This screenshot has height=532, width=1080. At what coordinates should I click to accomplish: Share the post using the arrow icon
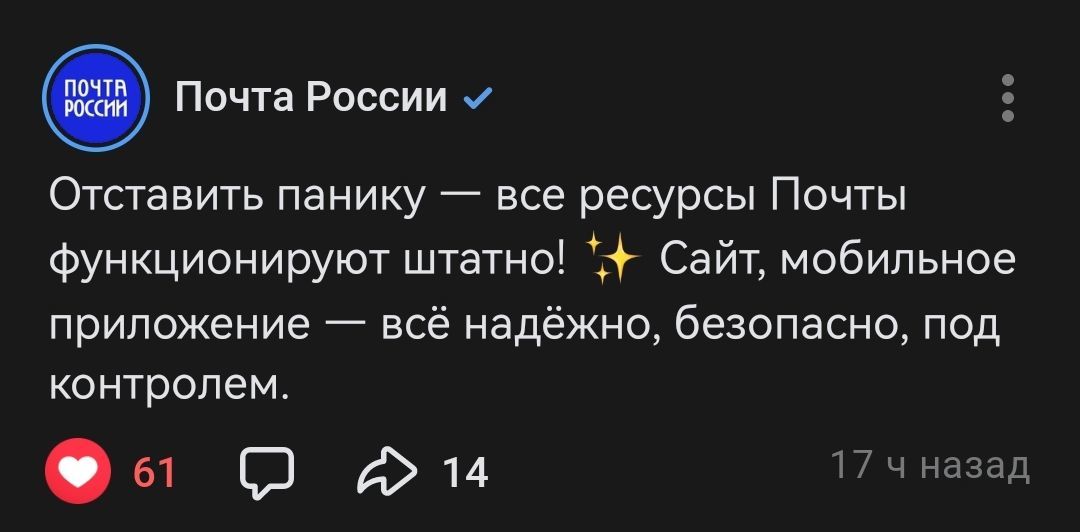(x=385, y=470)
